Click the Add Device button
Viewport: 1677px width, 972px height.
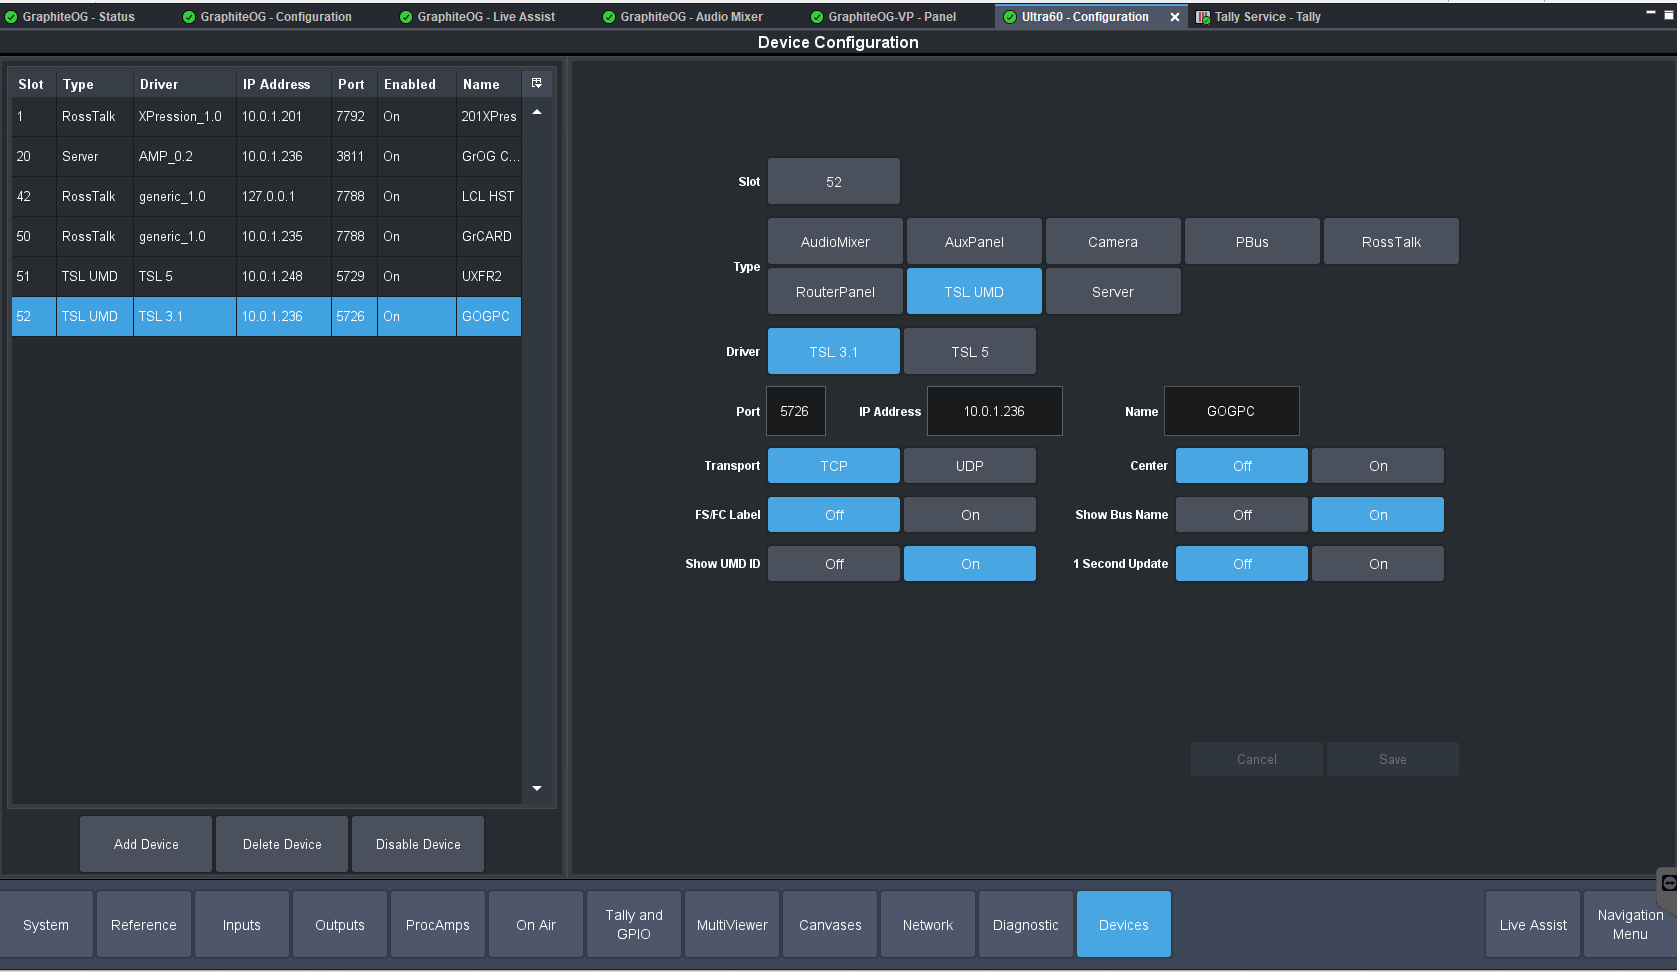point(146,844)
